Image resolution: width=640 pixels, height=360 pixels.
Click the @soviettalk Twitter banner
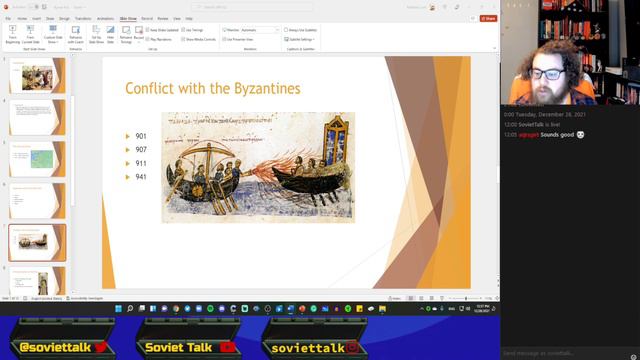point(63,347)
